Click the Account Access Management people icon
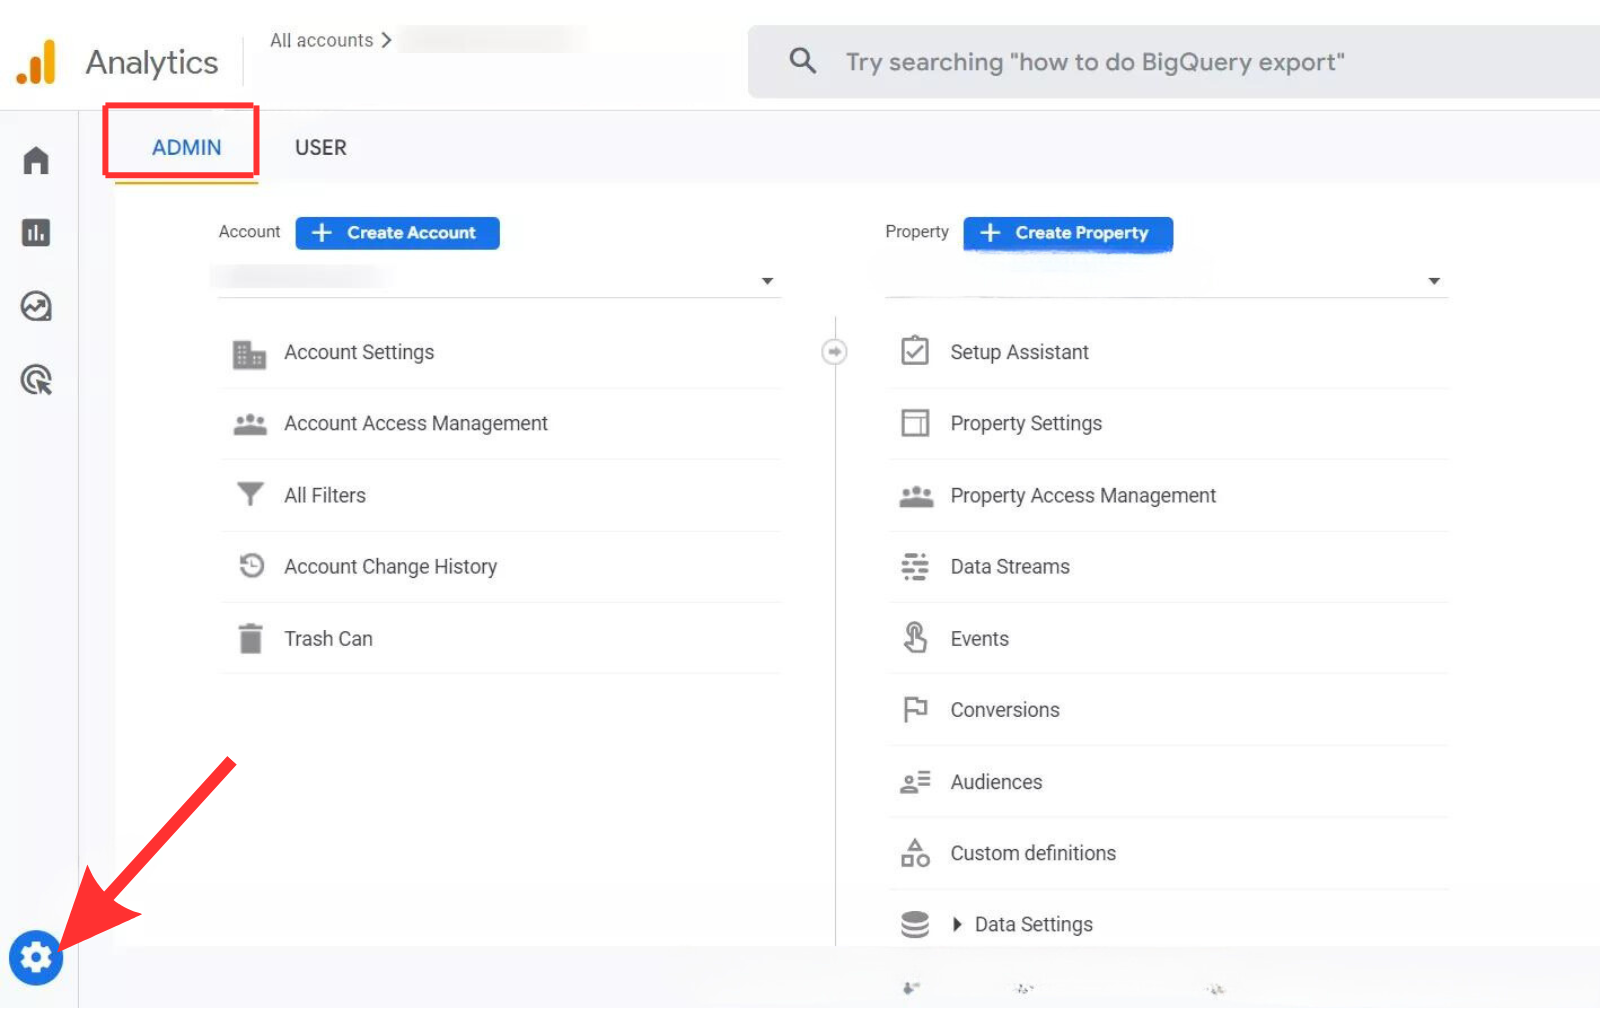Viewport: 1600px width, 1024px height. point(250,424)
